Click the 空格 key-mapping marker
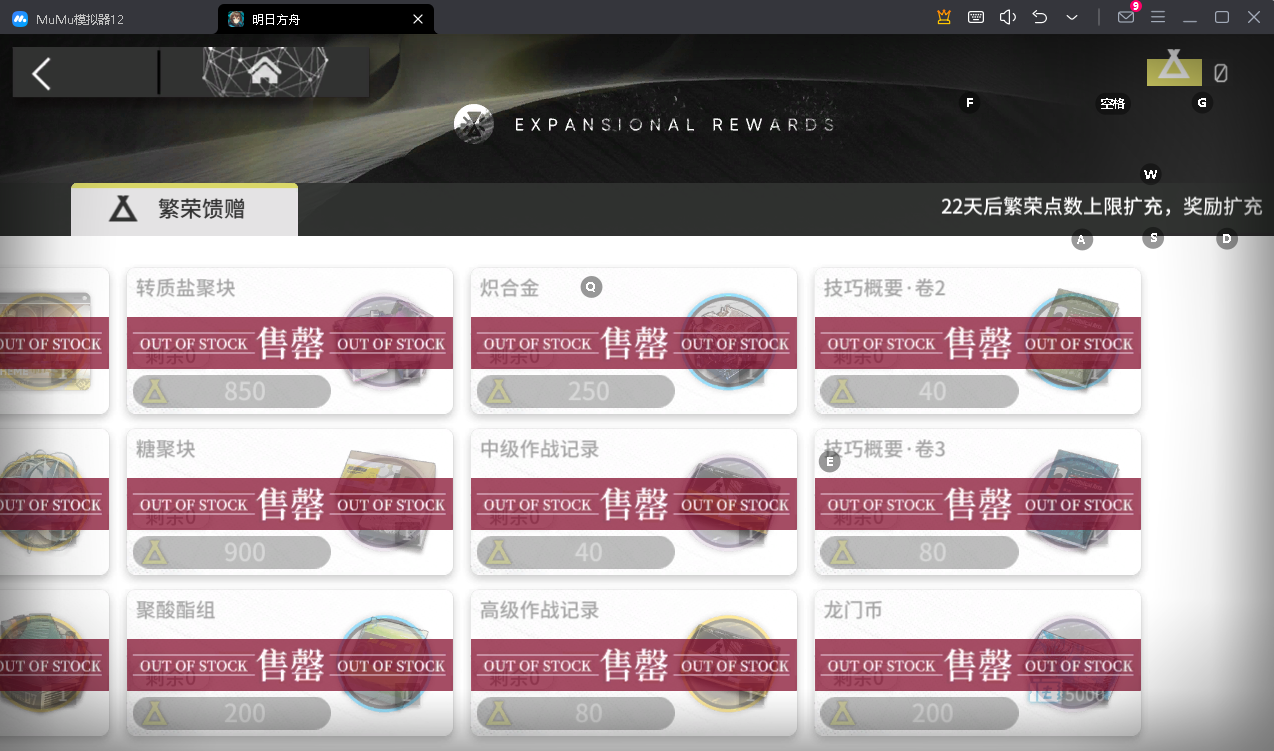This screenshot has width=1274, height=751. 1112,102
